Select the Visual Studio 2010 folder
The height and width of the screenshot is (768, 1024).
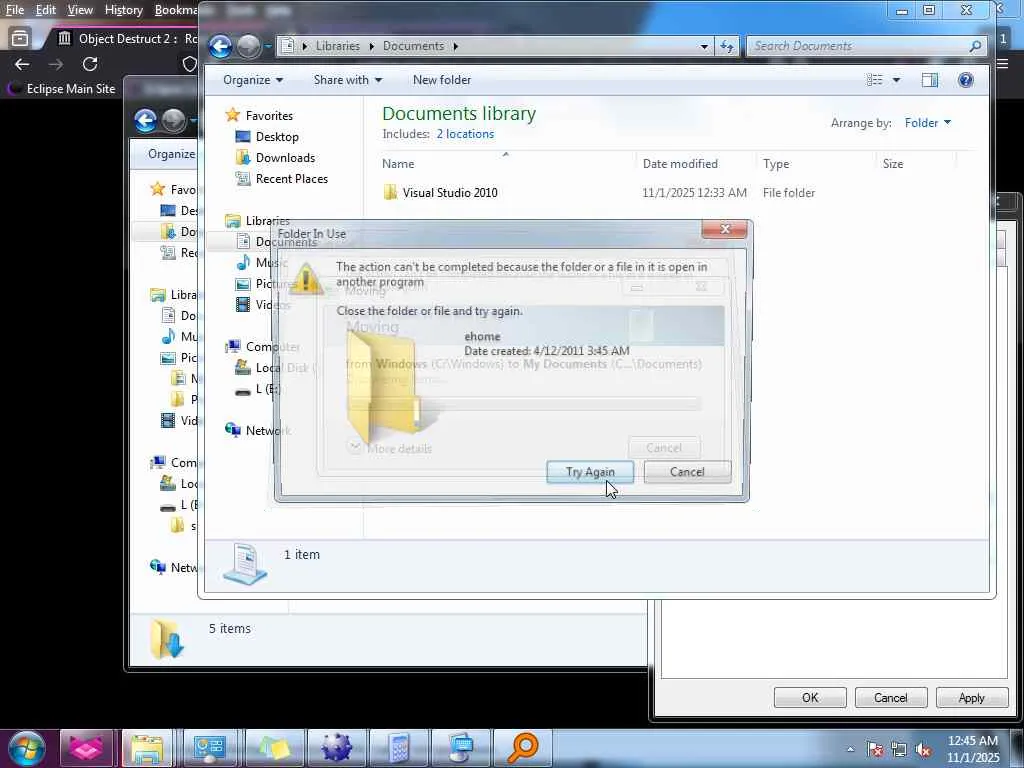coord(450,193)
